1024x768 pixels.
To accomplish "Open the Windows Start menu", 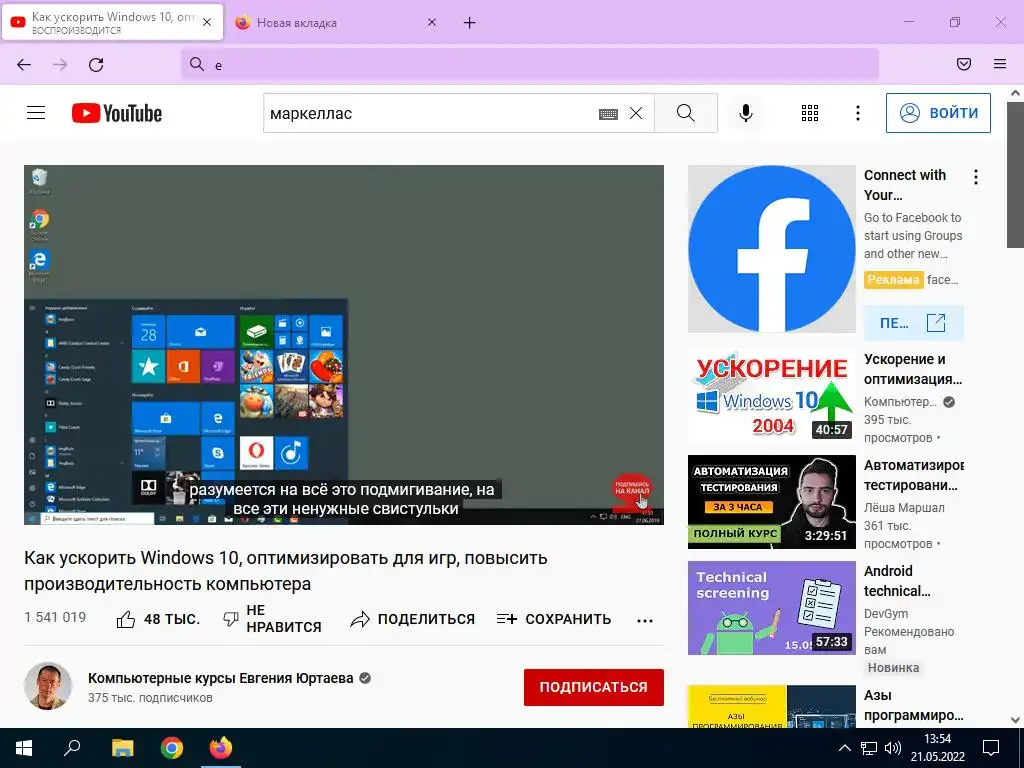I will [x=24, y=748].
